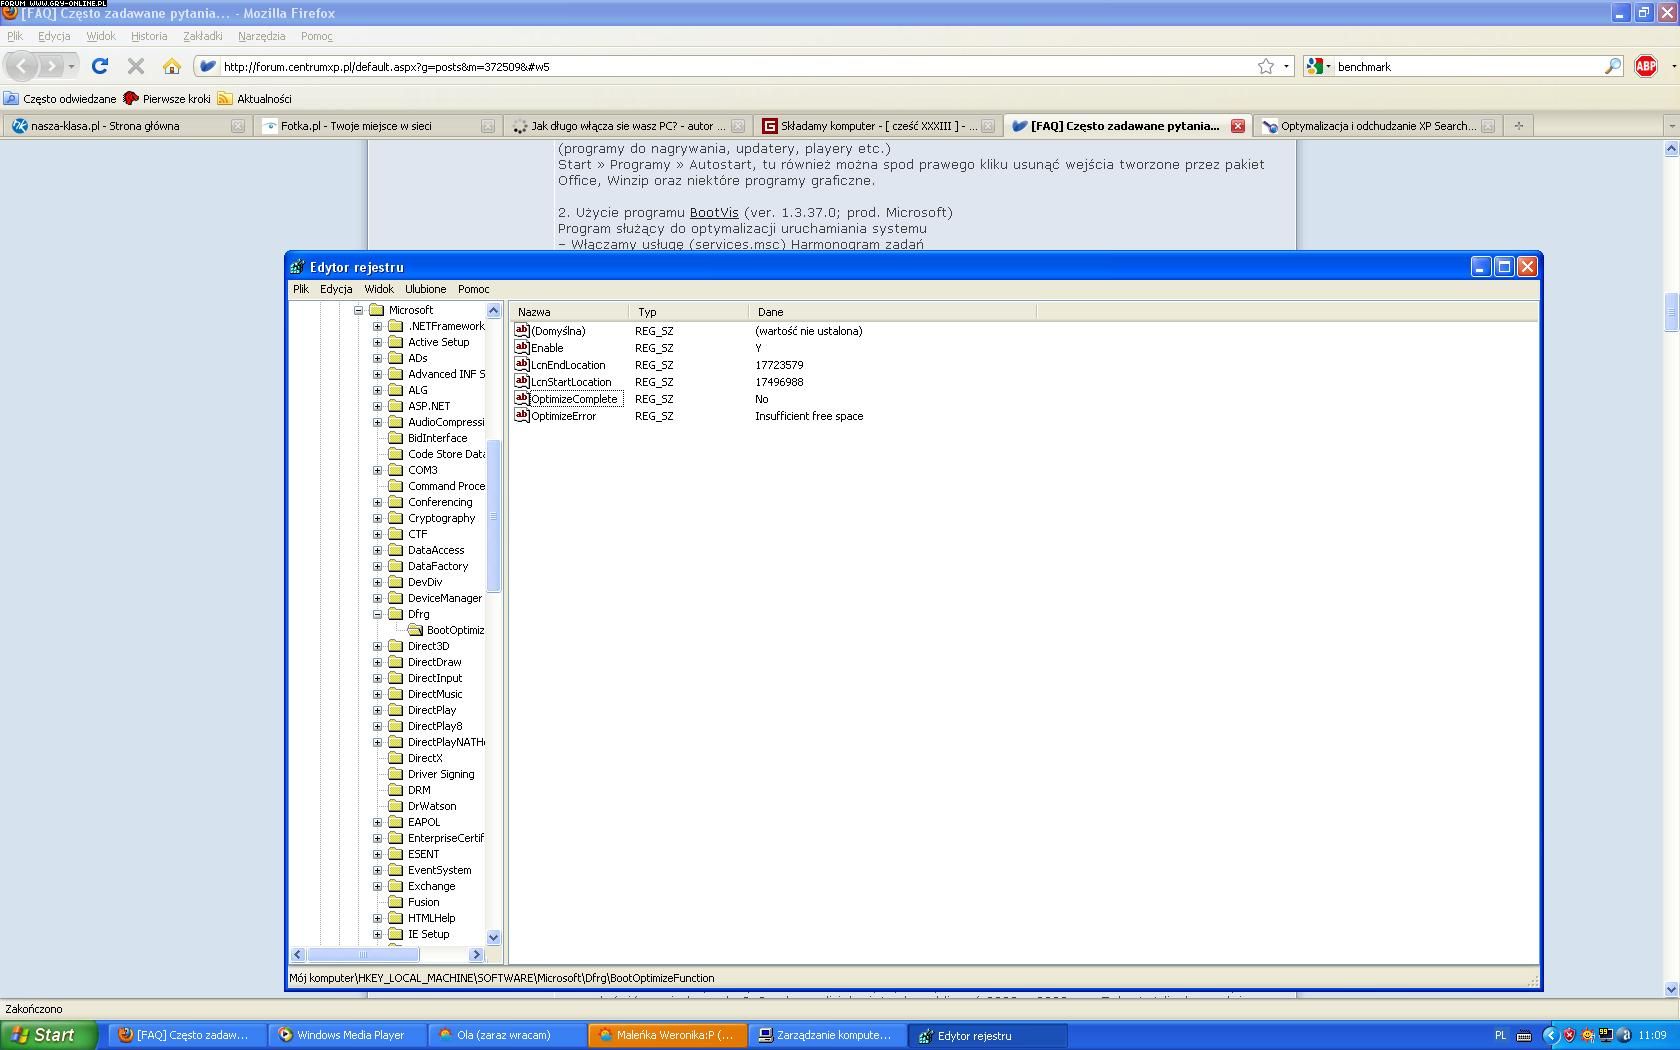Image resolution: width=1680 pixels, height=1050 pixels.
Task: Open a new tab in Firefox
Action: point(1518,126)
